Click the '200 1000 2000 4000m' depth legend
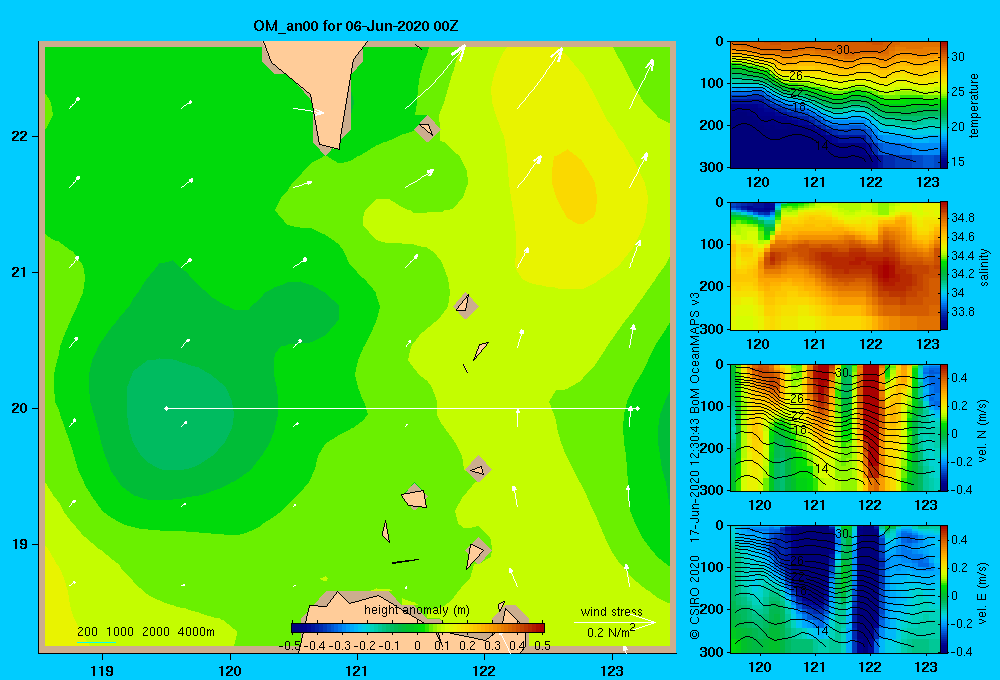Image resolution: width=1000 pixels, height=680 pixels. coord(145,632)
